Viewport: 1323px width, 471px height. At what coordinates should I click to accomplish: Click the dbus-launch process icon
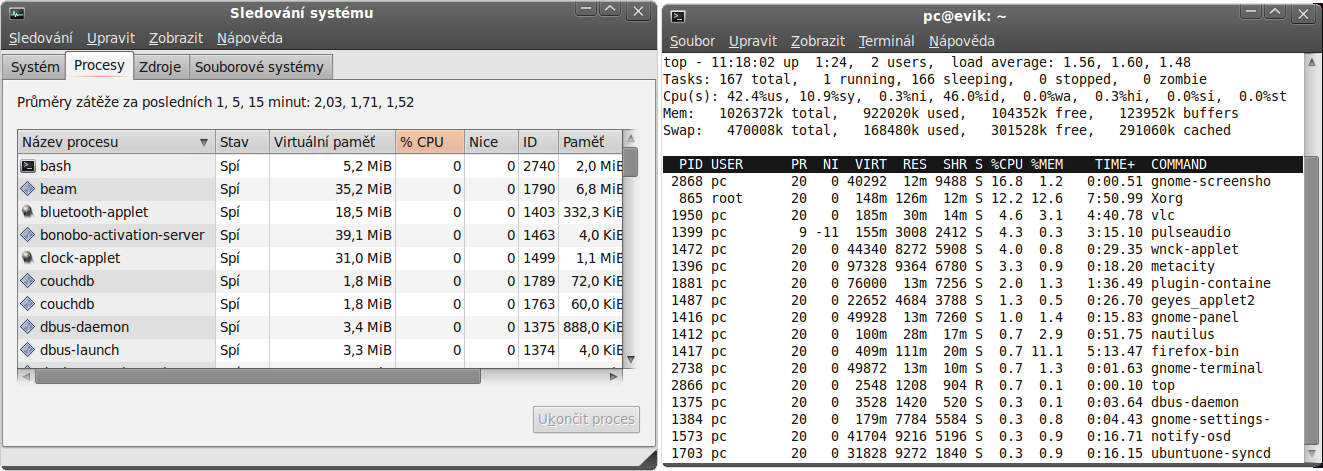28,350
